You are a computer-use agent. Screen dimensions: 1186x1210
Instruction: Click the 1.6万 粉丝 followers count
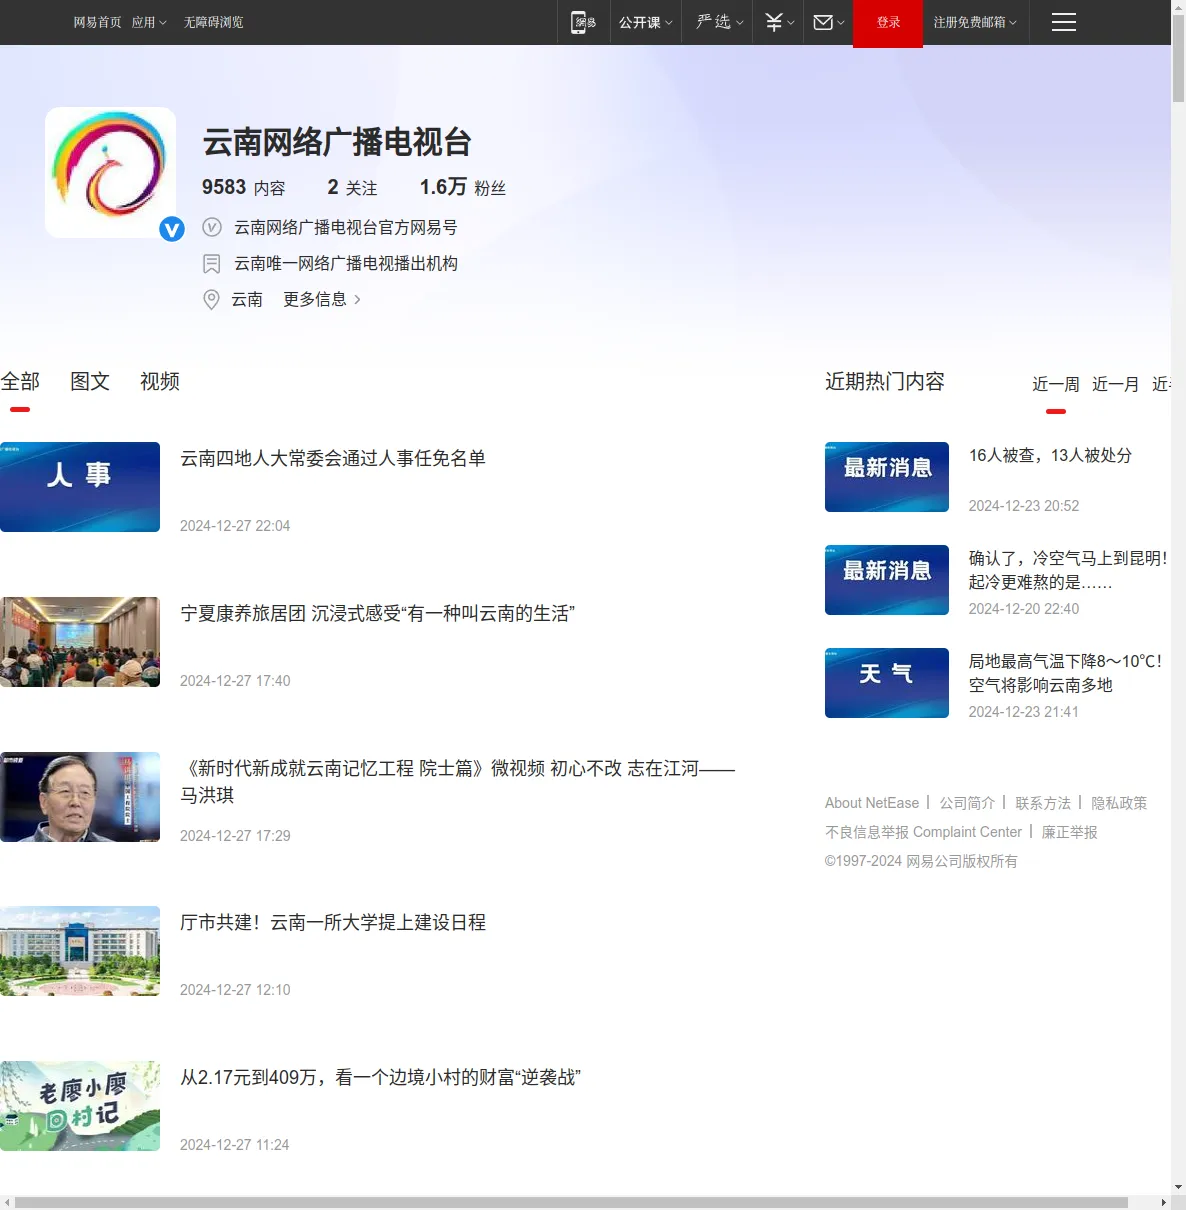463,187
